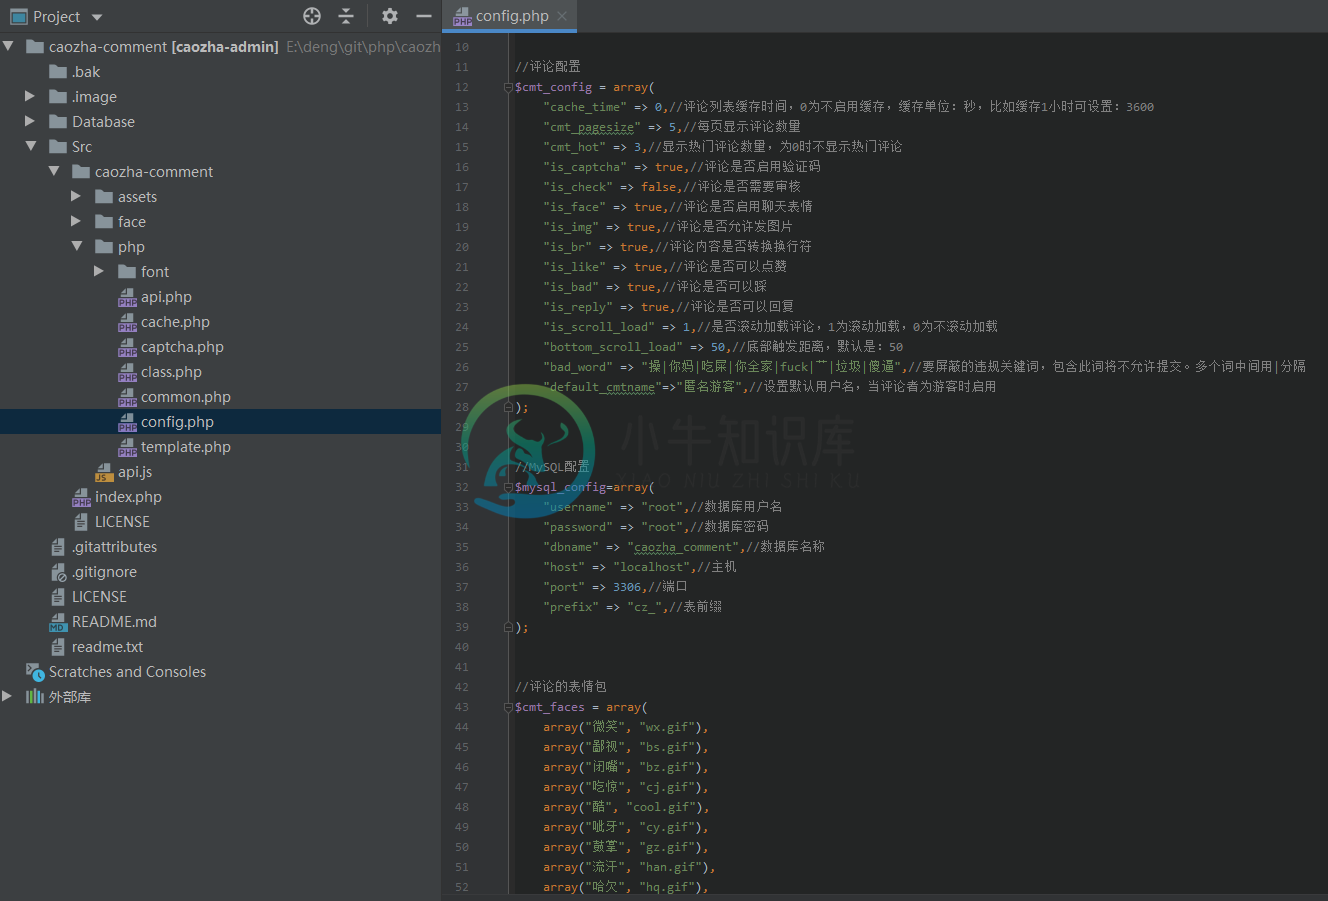
Task: Click the "is_captcha" config key
Action: point(584,167)
